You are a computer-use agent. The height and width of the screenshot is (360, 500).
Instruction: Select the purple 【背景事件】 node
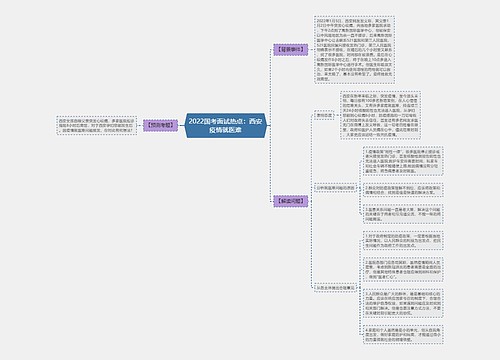click(291, 50)
